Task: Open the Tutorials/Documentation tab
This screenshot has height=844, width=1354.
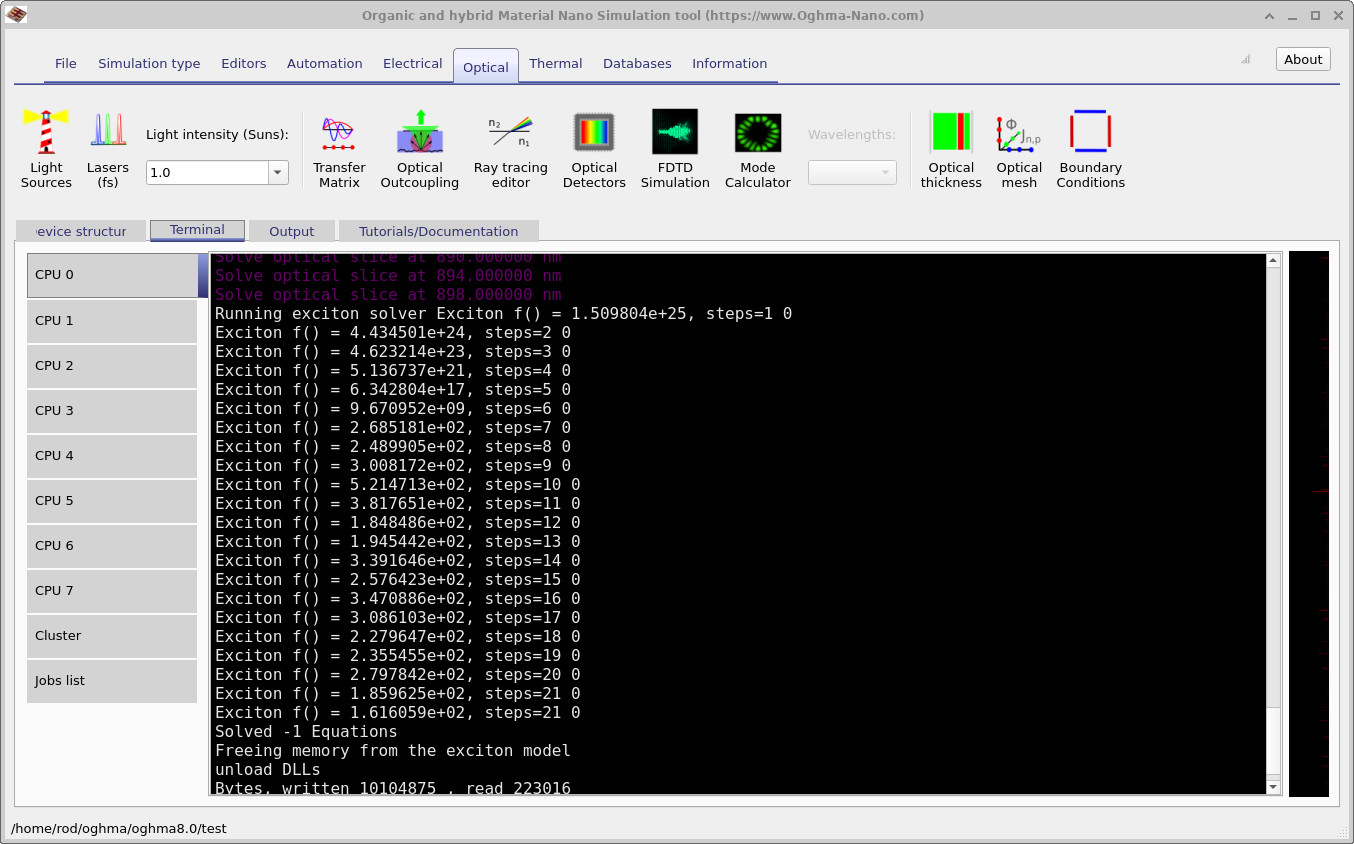Action: (439, 231)
